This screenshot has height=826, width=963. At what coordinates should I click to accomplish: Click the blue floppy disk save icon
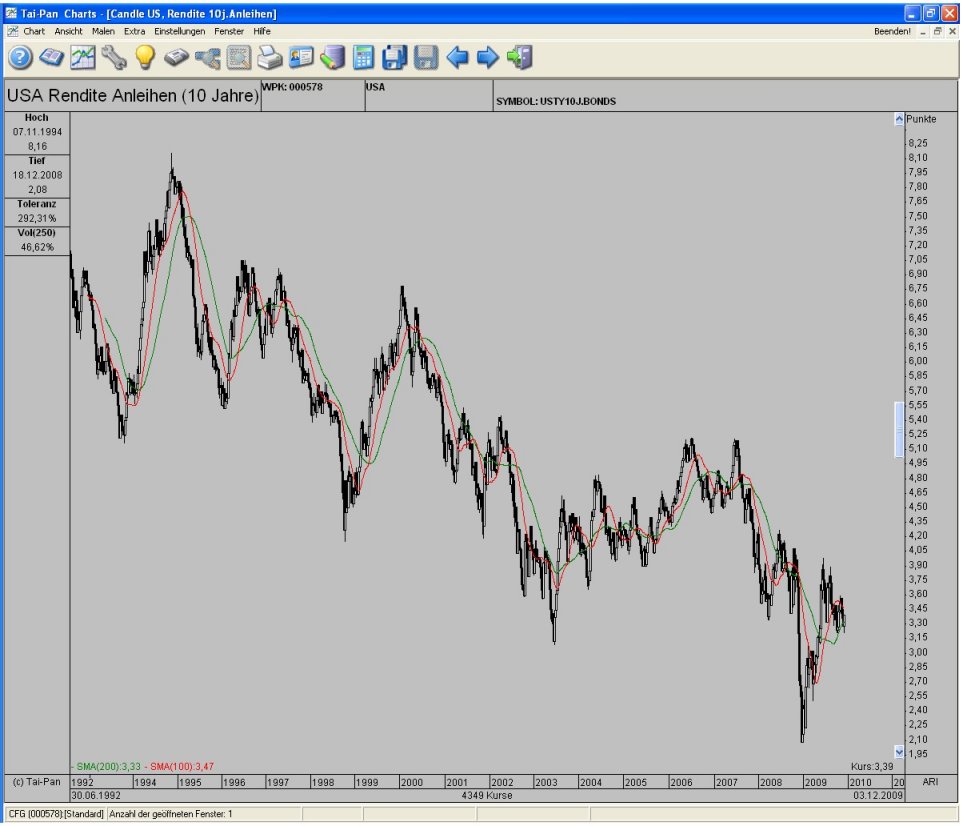click(x=394, y=58)
